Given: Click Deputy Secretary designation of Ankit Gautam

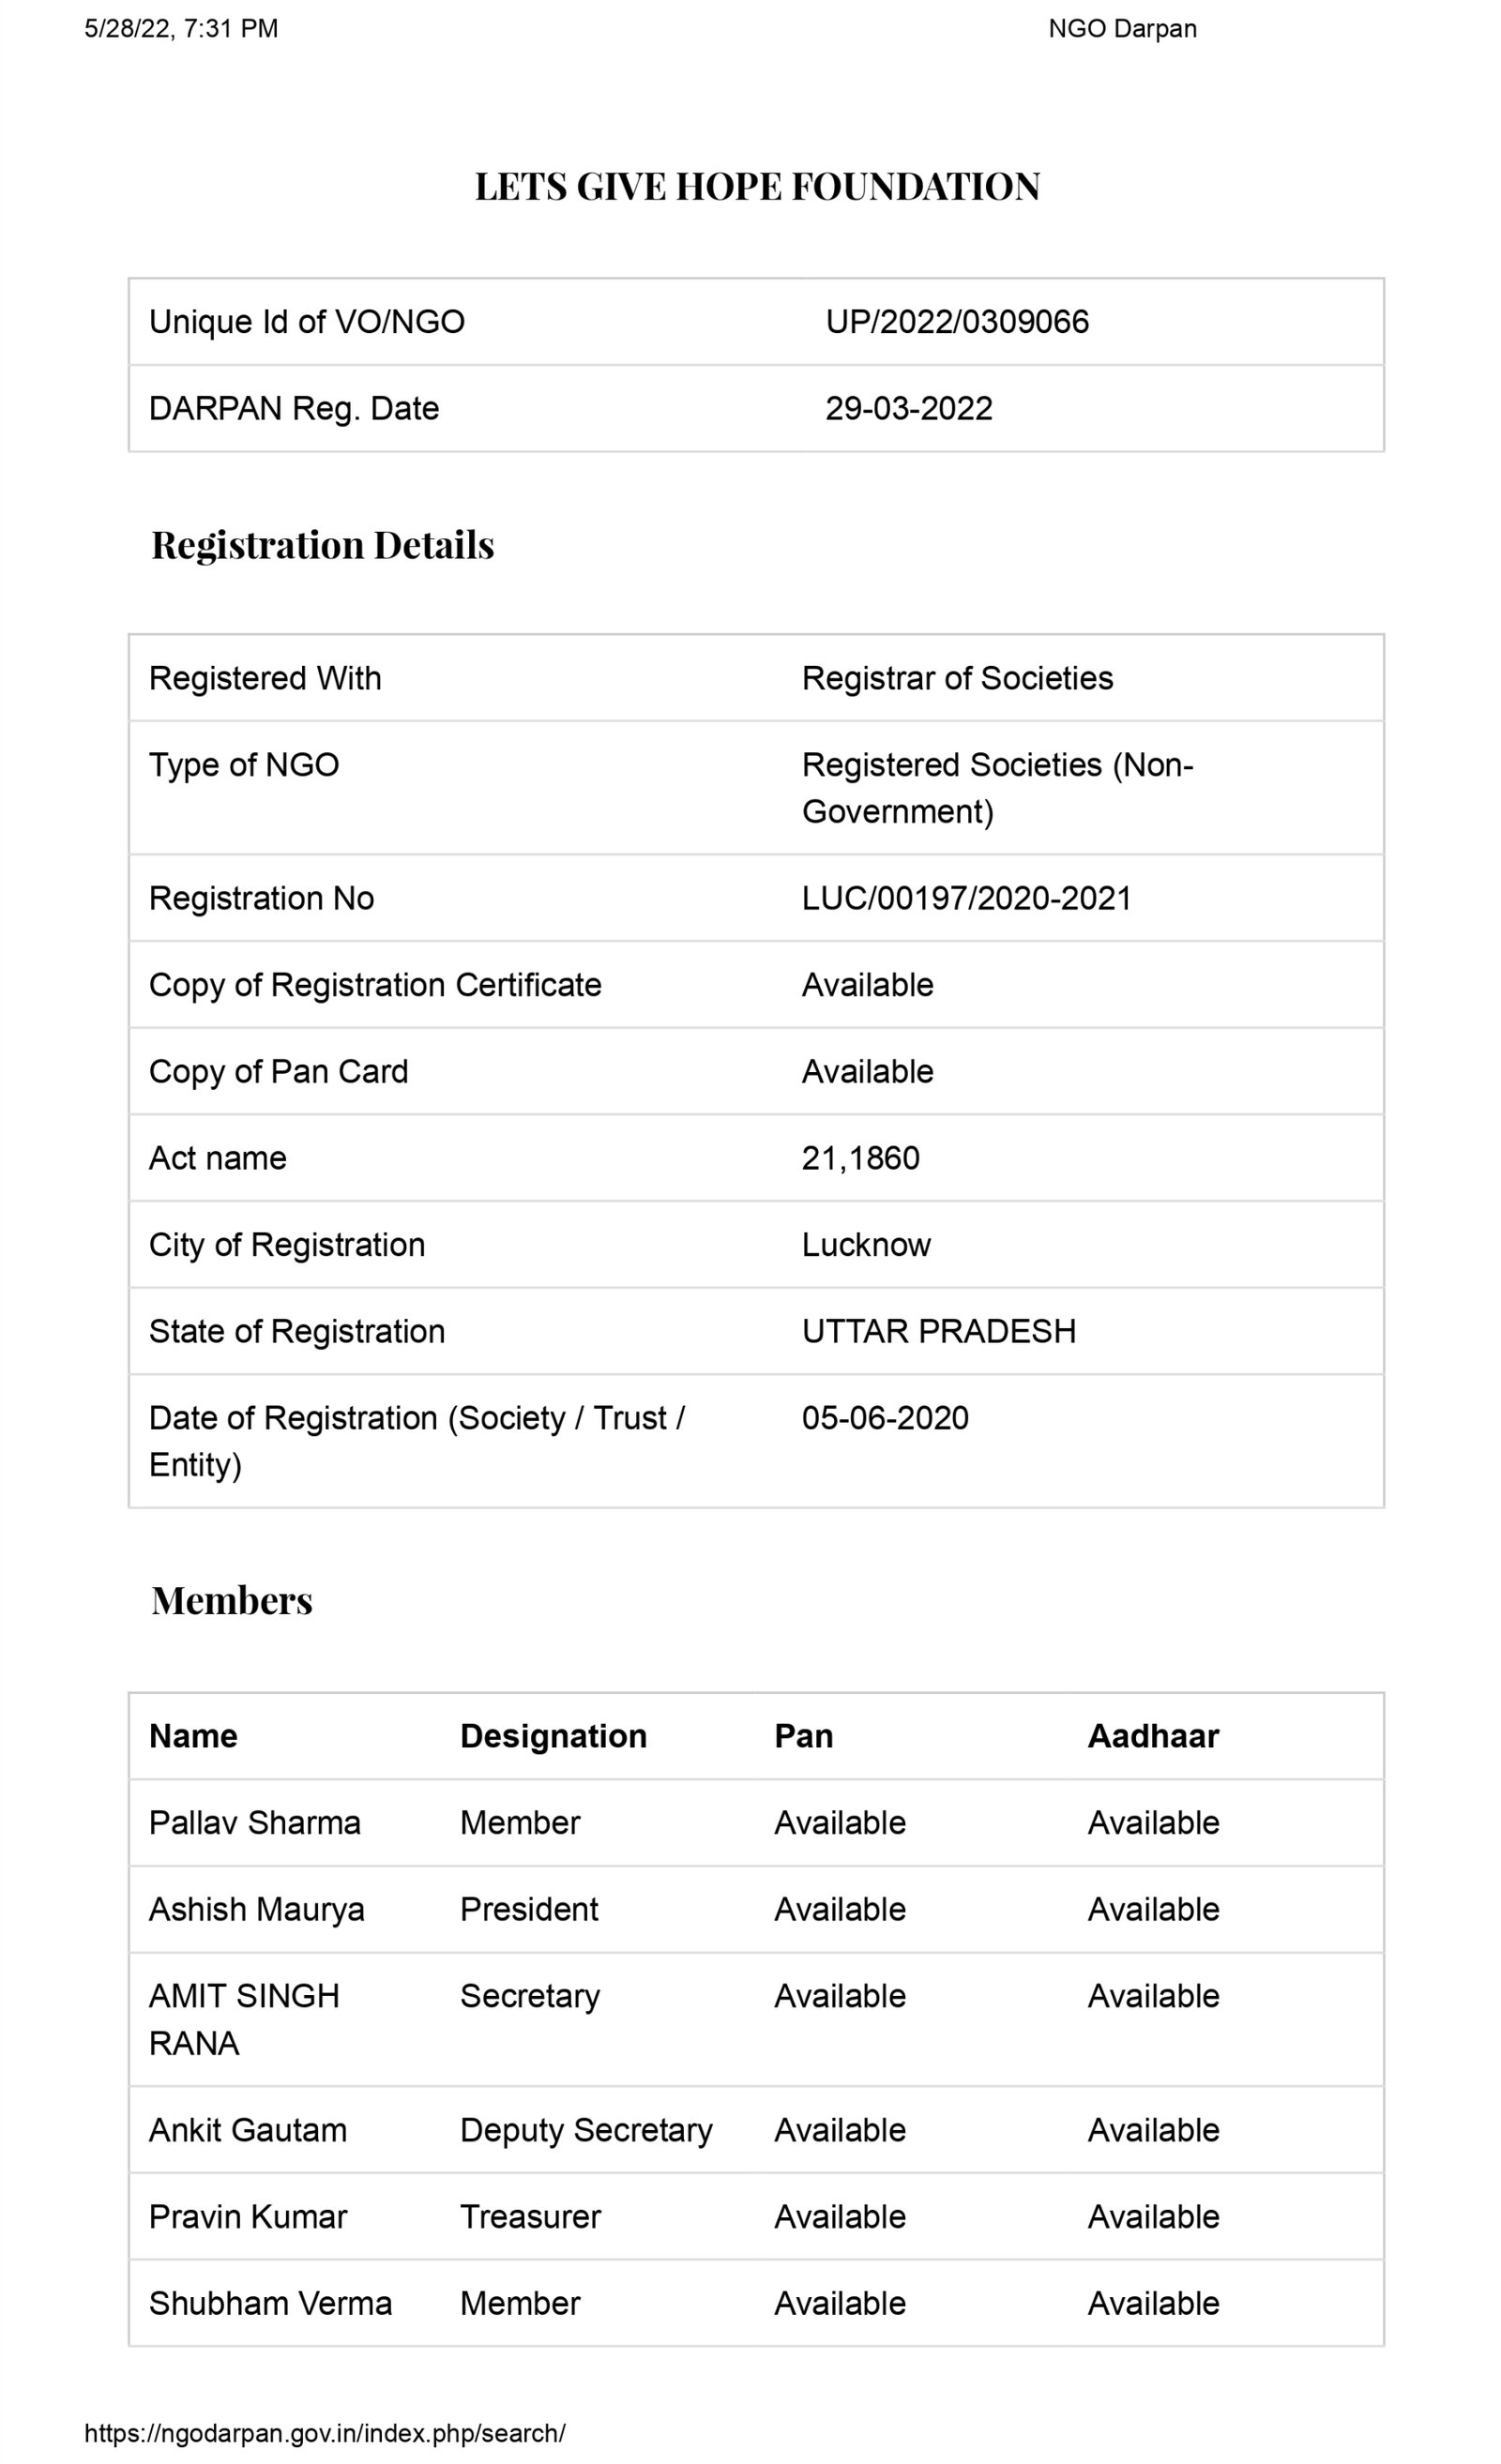Looking at the screenshot, I should click(x=586, y=2130).
